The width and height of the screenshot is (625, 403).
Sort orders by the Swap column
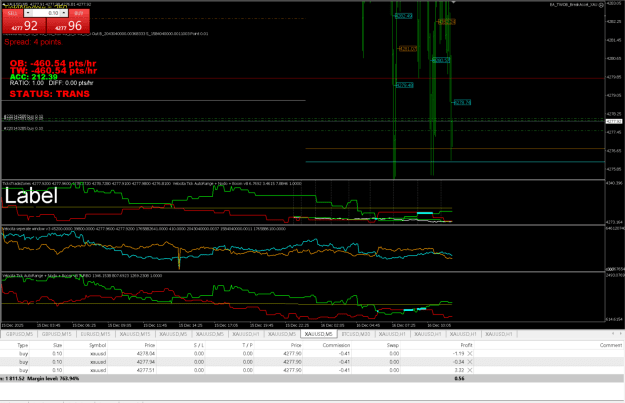[x=394, y=345]
